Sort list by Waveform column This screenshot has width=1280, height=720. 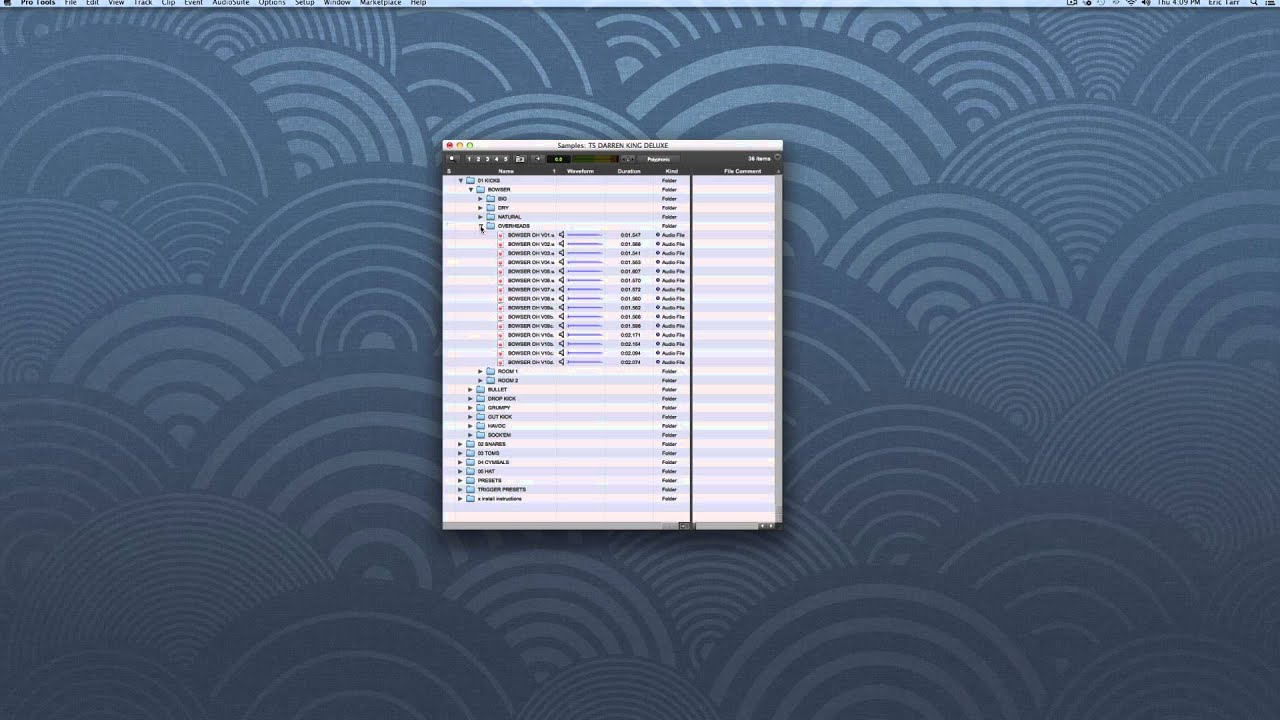coord(580,171)
